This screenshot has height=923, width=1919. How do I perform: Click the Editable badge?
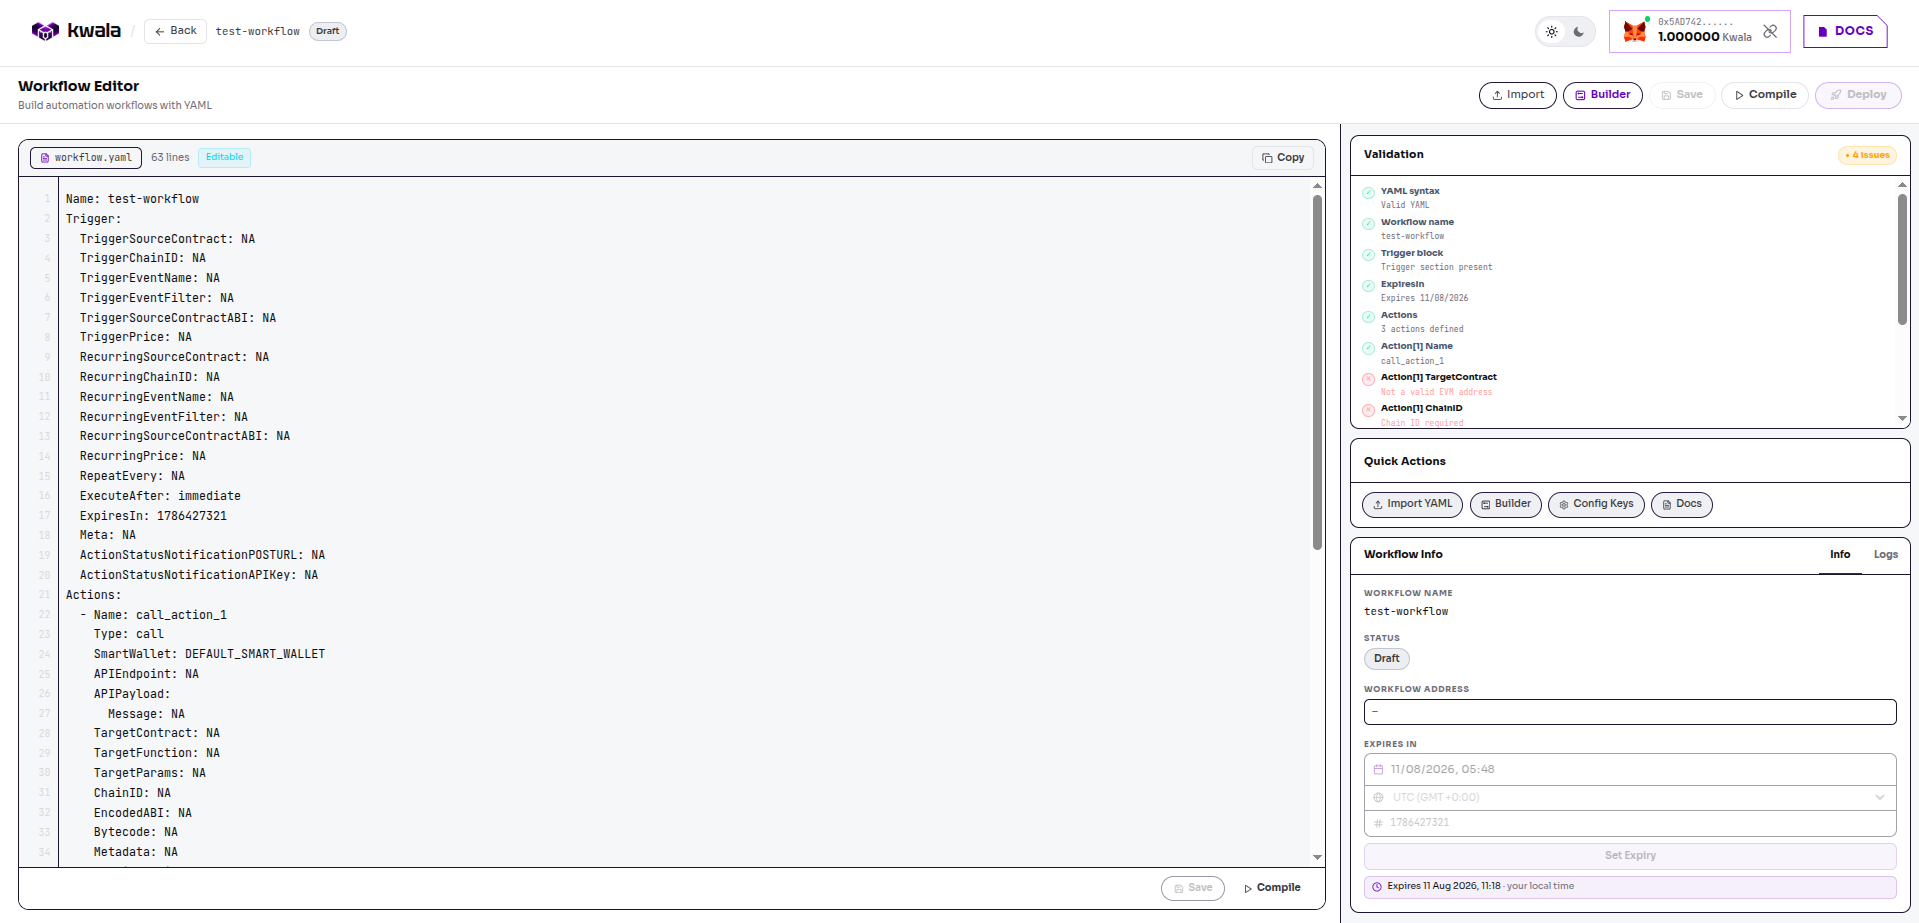point(224,157)
